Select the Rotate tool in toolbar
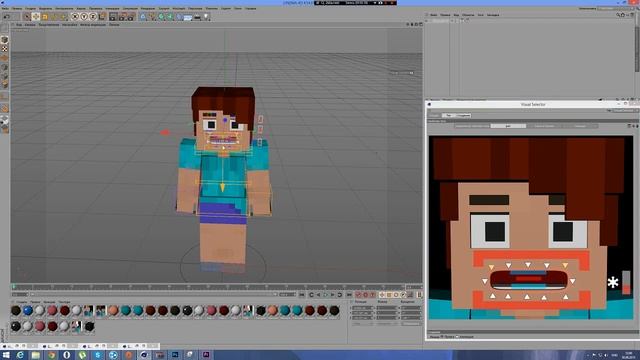This screenshot has height=360, width=640. click(54, 17)
